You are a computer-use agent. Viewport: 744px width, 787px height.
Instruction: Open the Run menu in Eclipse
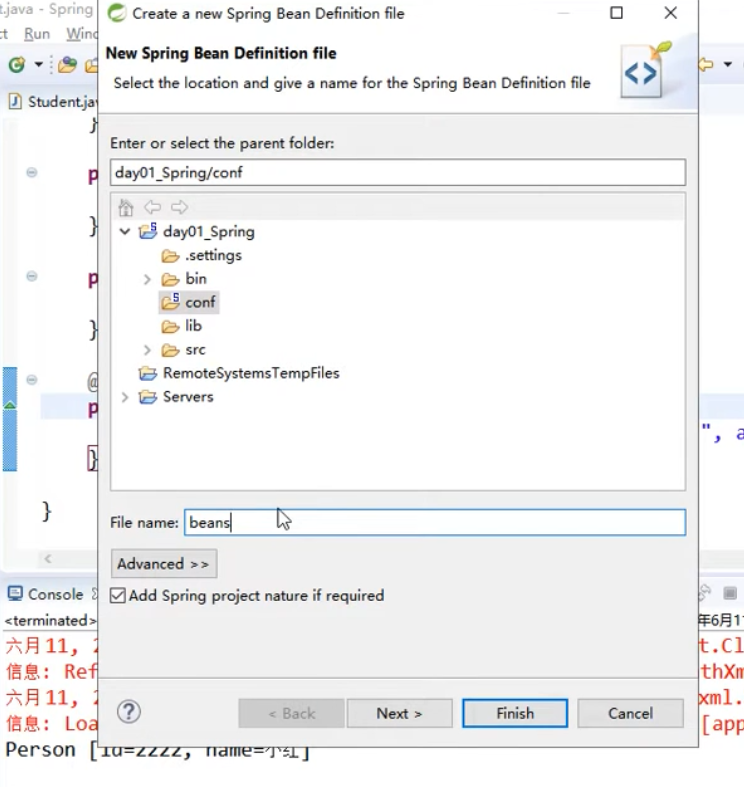point(37,34)
